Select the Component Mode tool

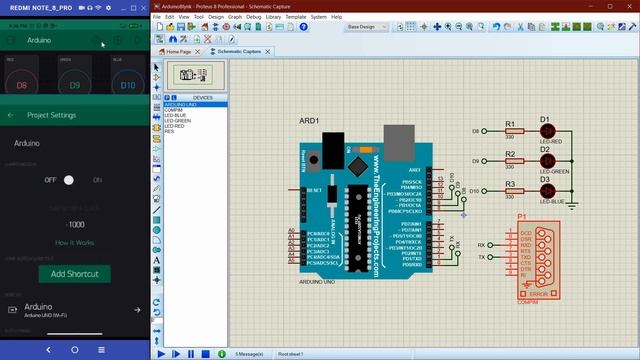[157, 77]
